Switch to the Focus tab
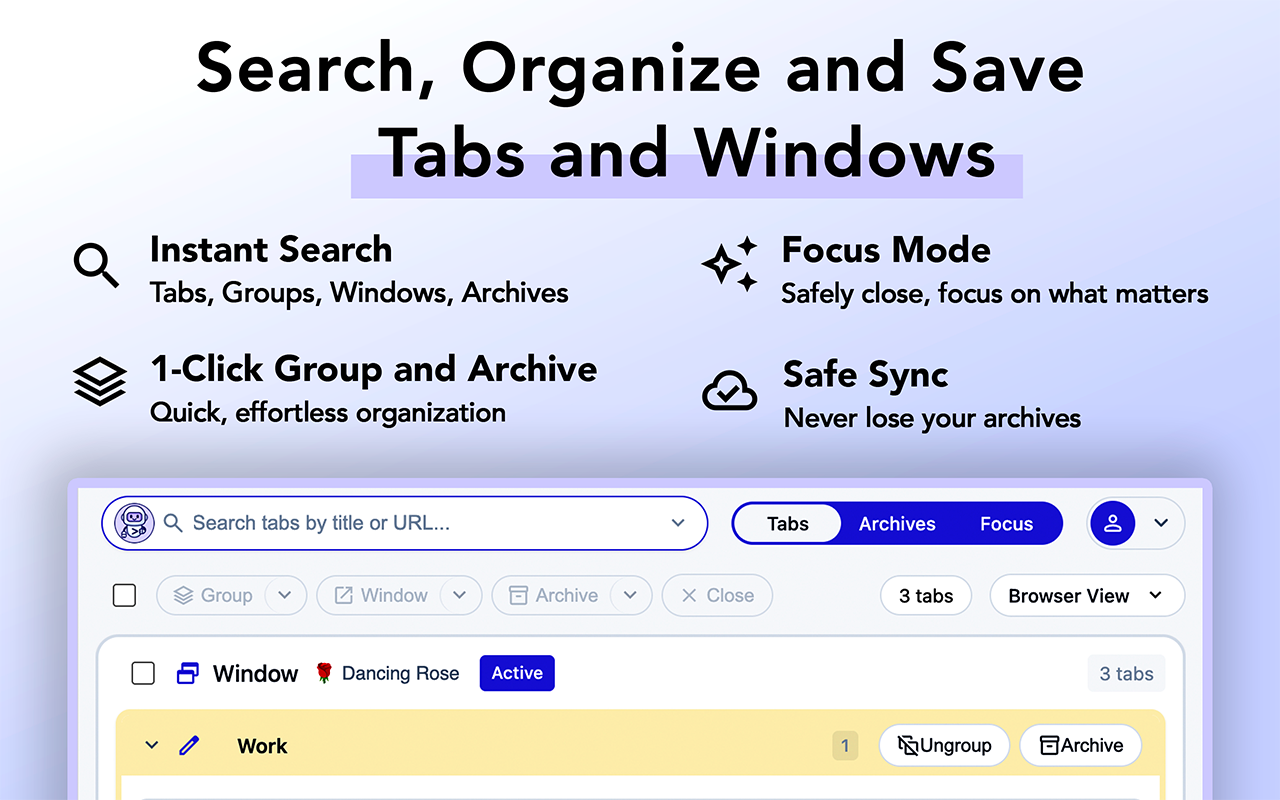 click(x=1006, y=523)
